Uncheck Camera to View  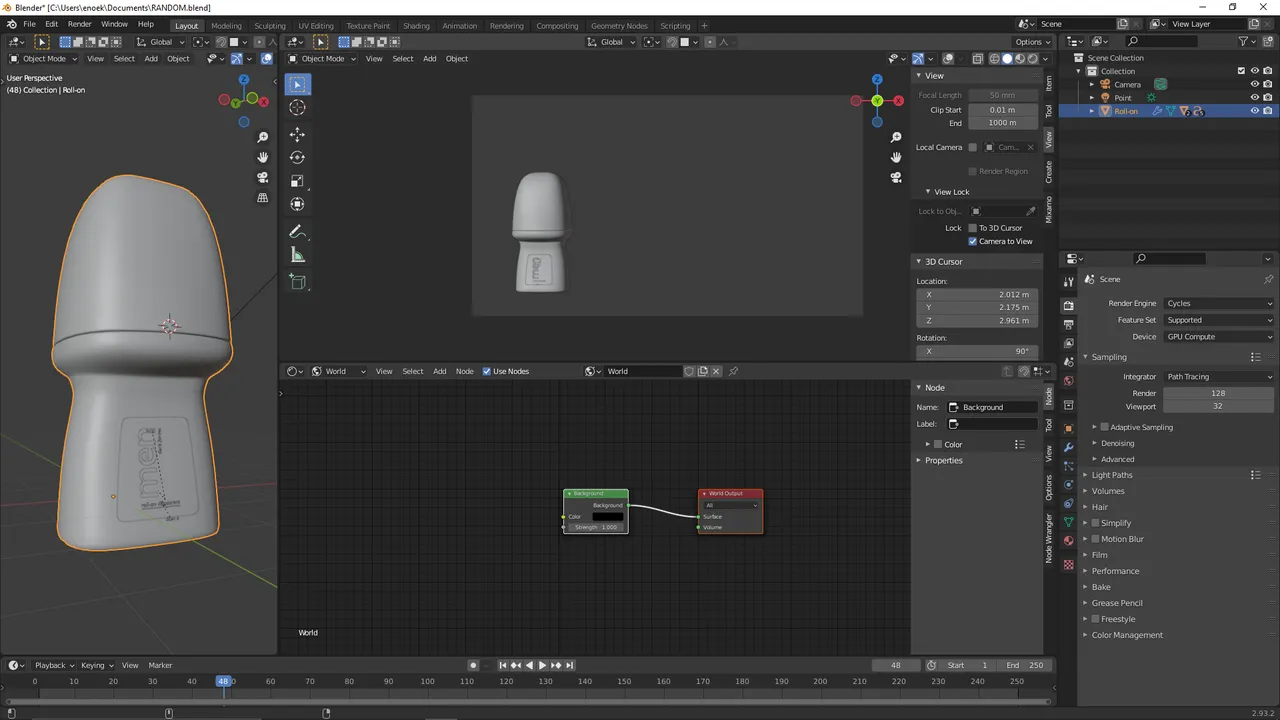[x=972, y=241]
